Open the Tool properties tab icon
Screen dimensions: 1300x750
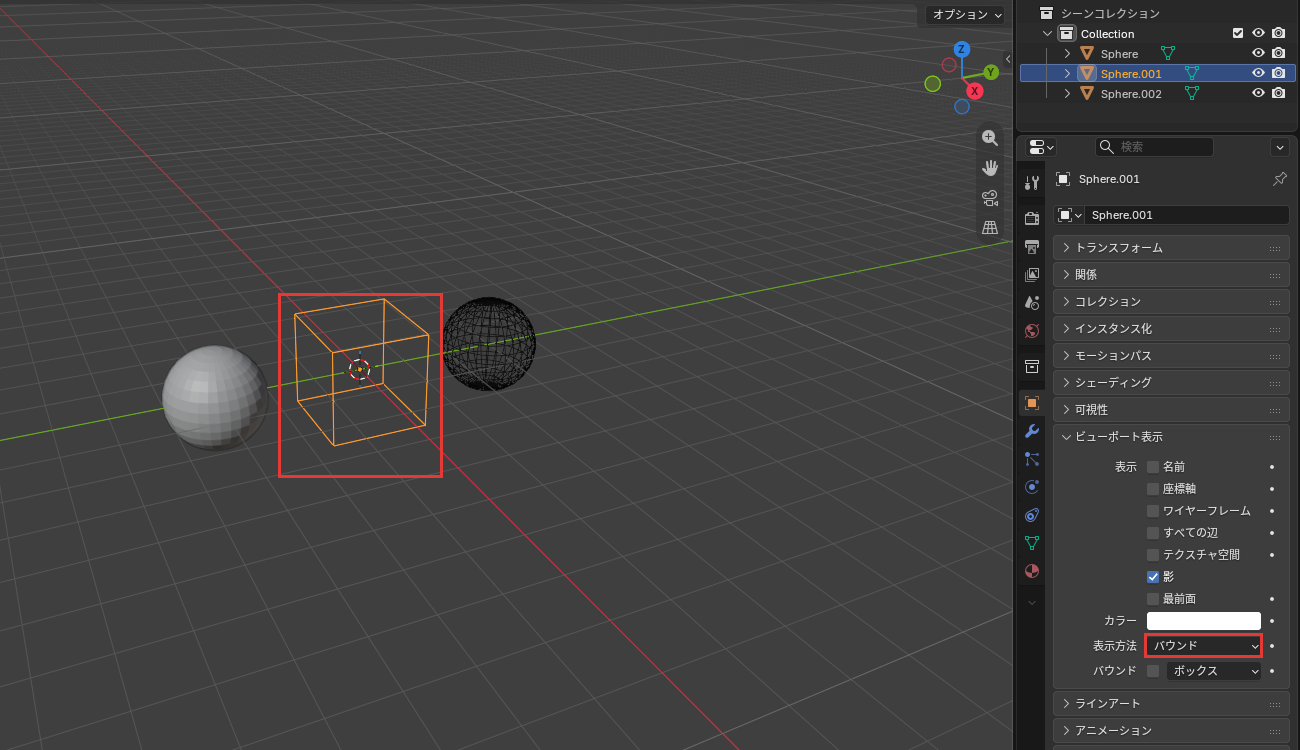coord(1032,182)
